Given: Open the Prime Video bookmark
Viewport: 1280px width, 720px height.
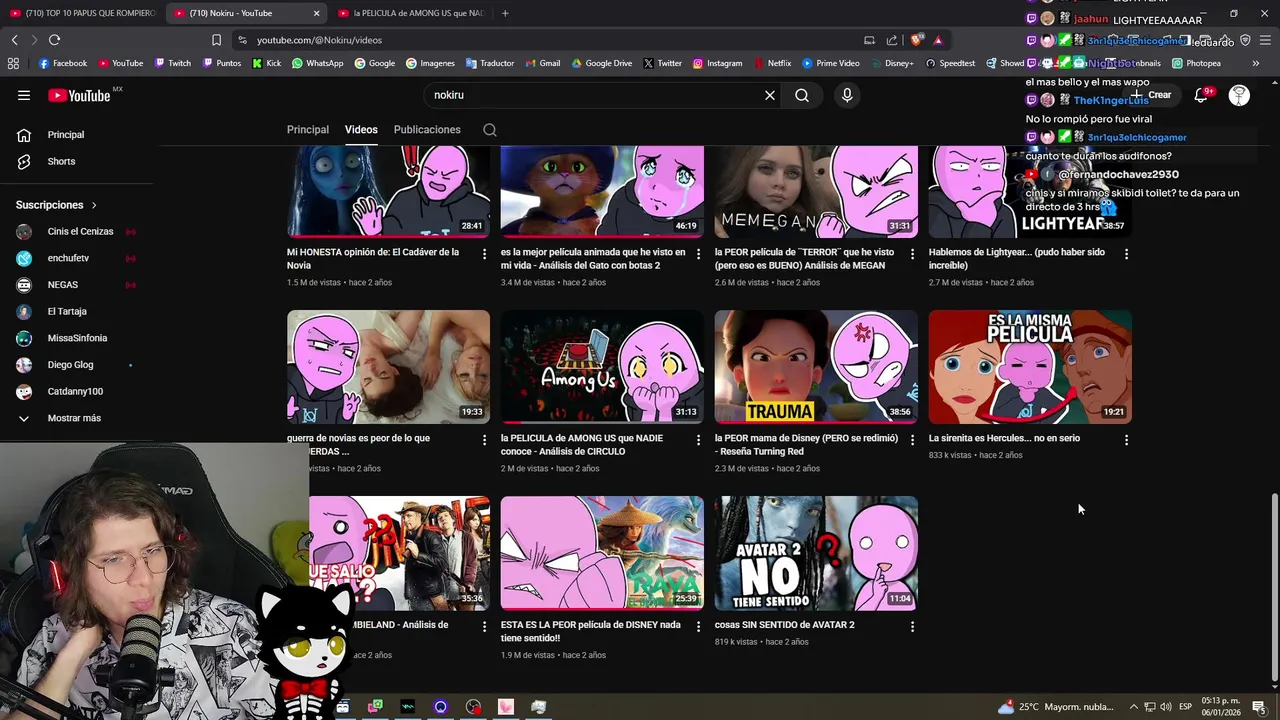Looking at the screenshot, I should pyautogui.click(x=830, y=63).
